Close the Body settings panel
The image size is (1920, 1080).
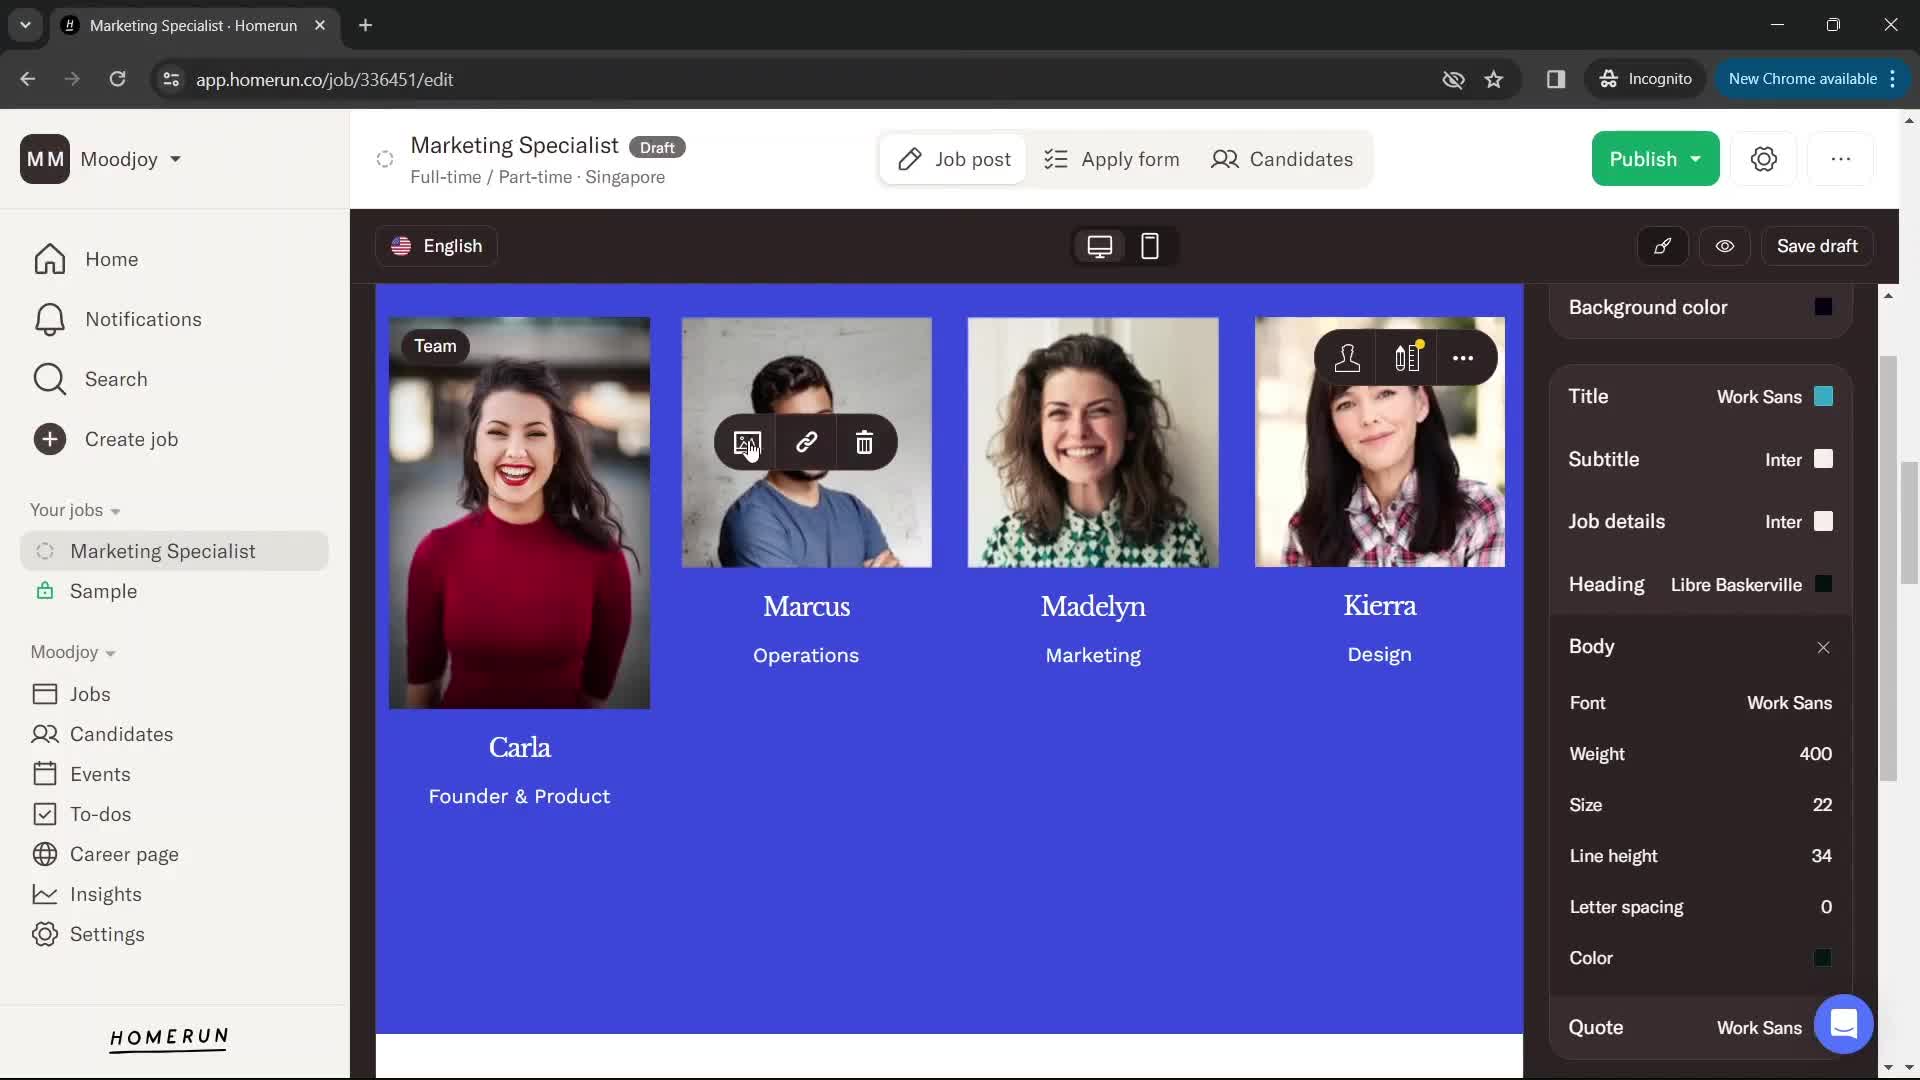[x=1823, y=647]
